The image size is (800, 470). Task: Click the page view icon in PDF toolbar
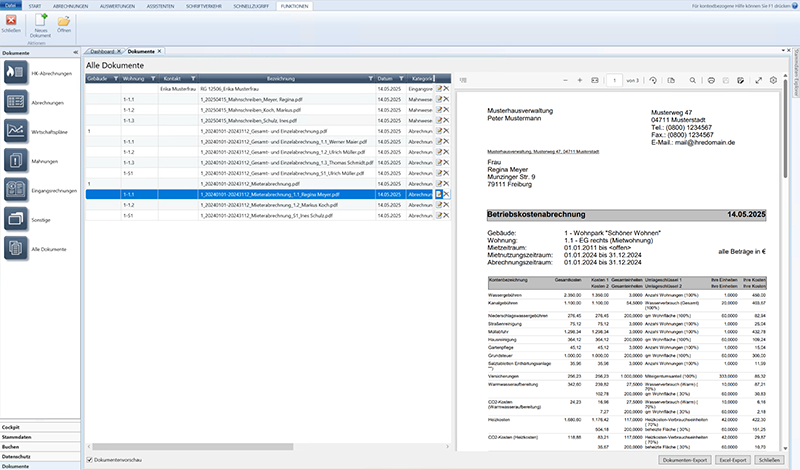click(x=671, y=80)
